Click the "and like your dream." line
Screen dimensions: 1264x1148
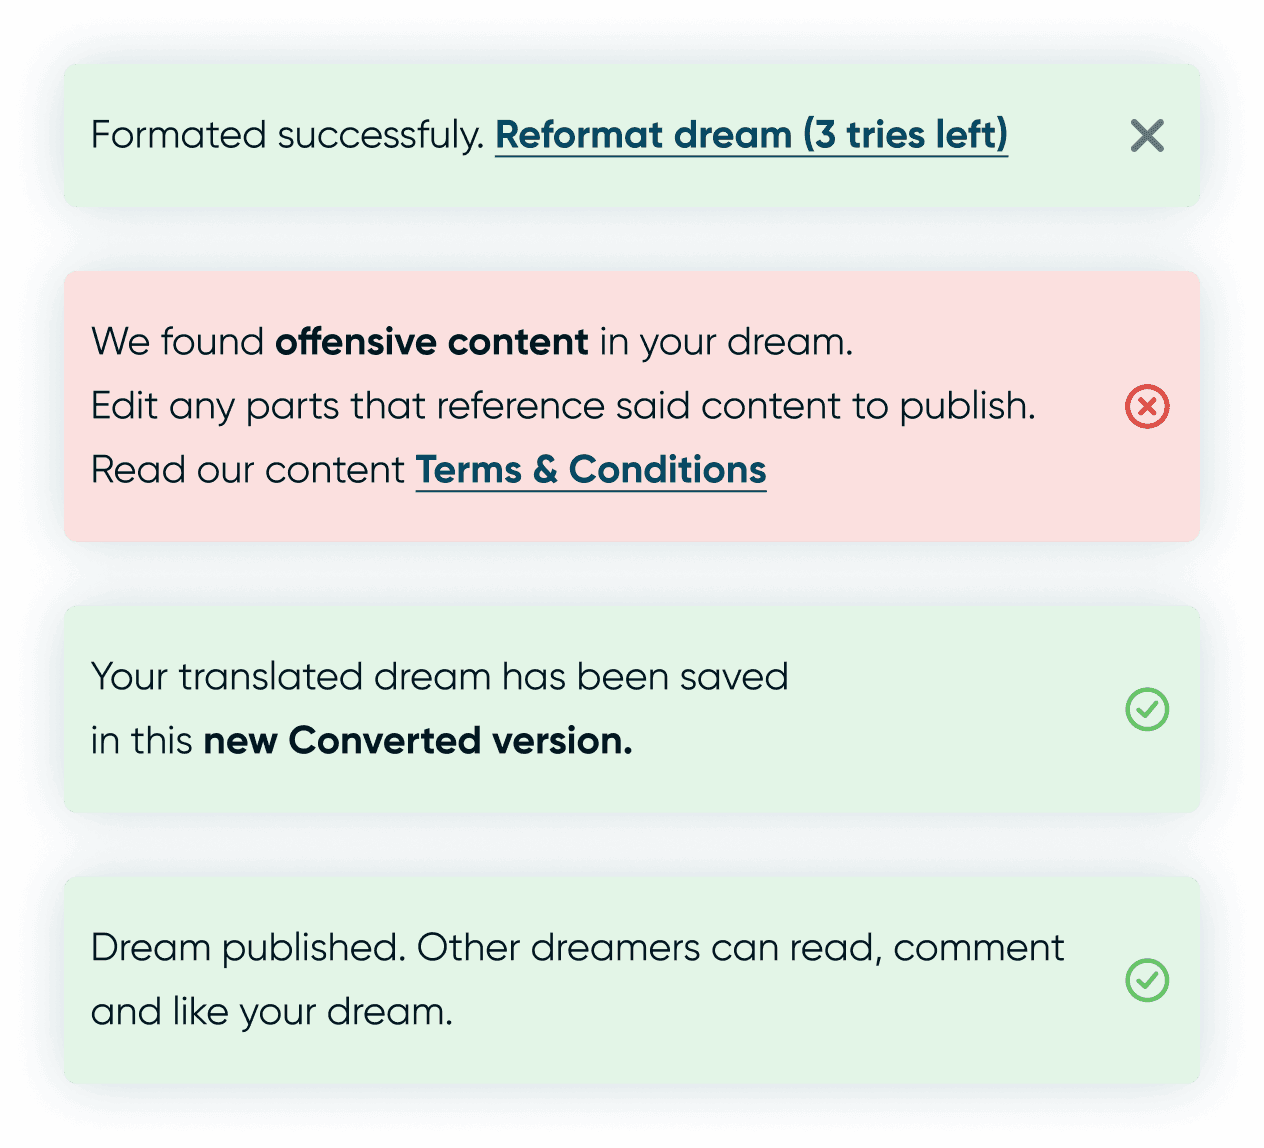coord(271,1012)
